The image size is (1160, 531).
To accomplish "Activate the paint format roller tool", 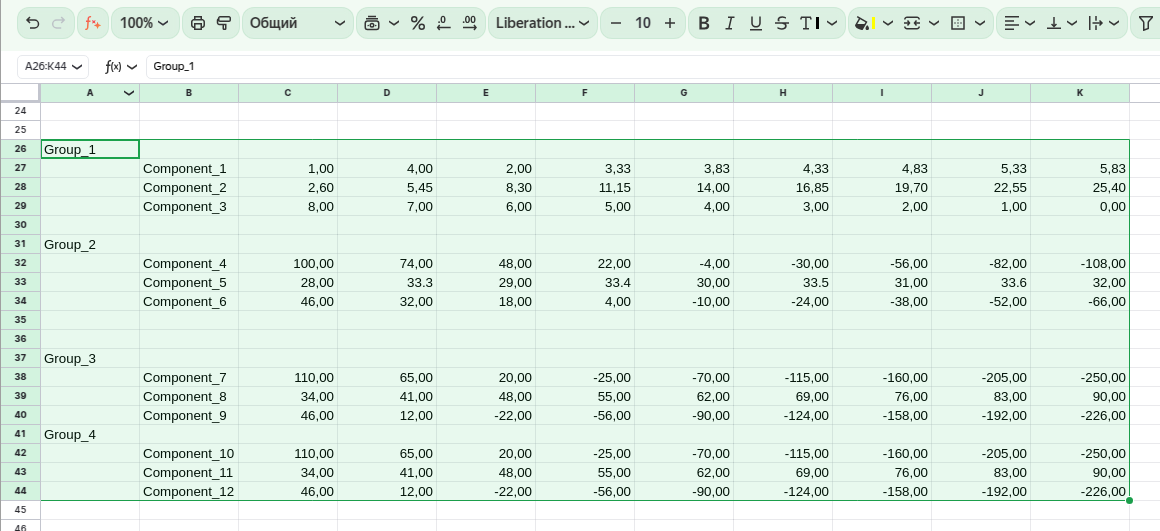I will [223, 23].
